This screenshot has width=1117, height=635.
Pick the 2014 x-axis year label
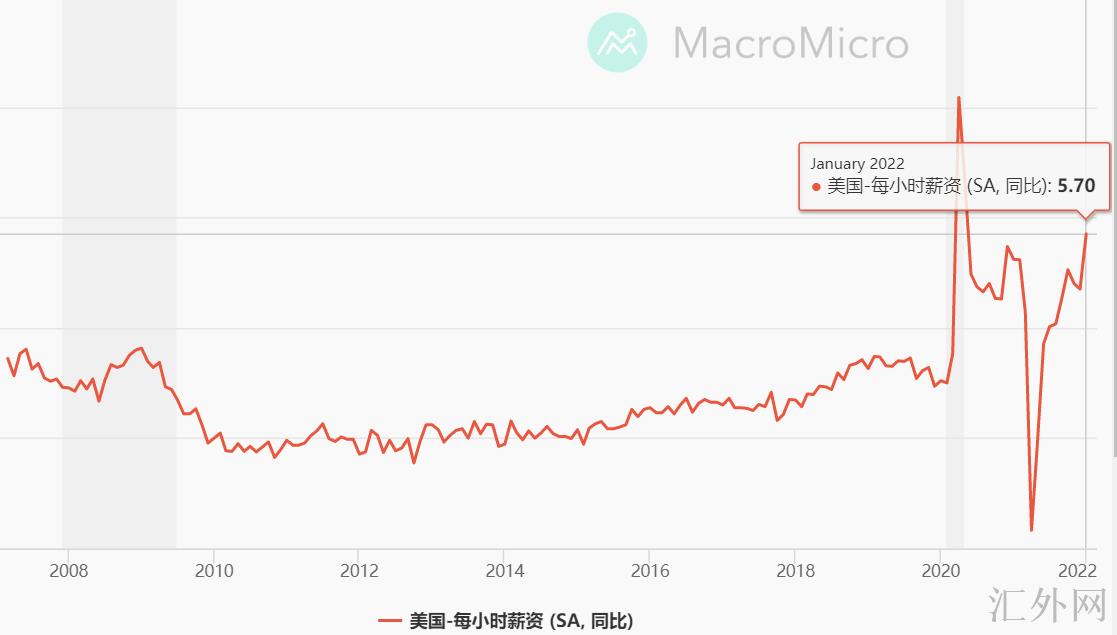click(505, 572)
